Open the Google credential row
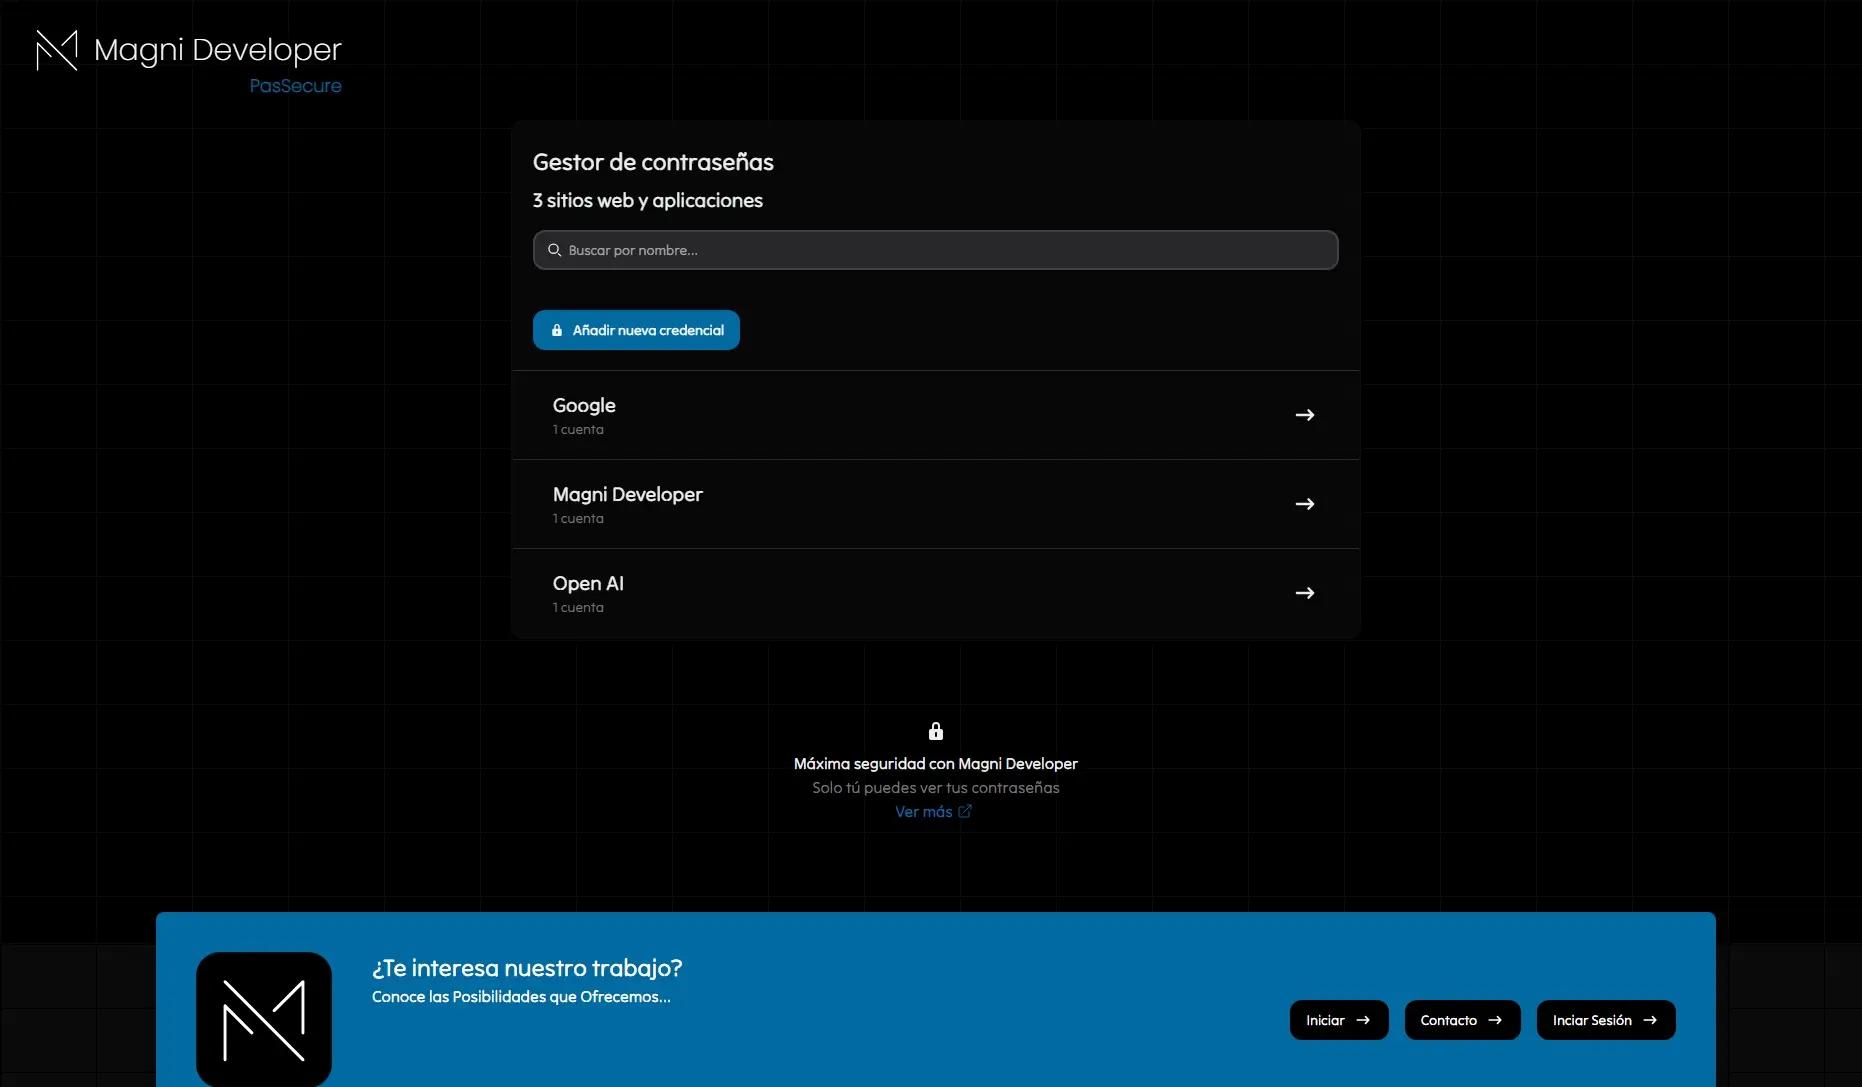The image size is (1862, 1087). coord(935,415)
